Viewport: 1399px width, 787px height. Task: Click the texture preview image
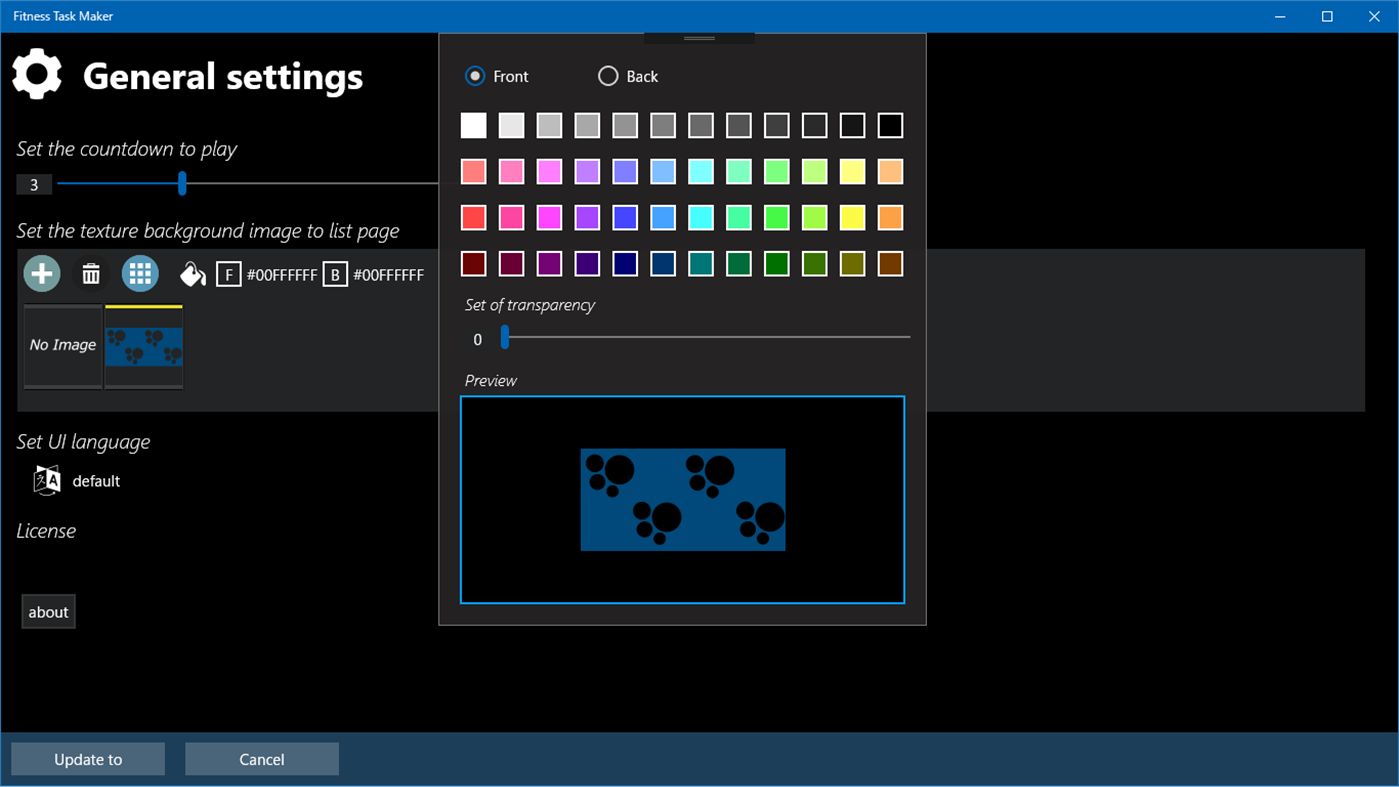(x=683, y=499)
